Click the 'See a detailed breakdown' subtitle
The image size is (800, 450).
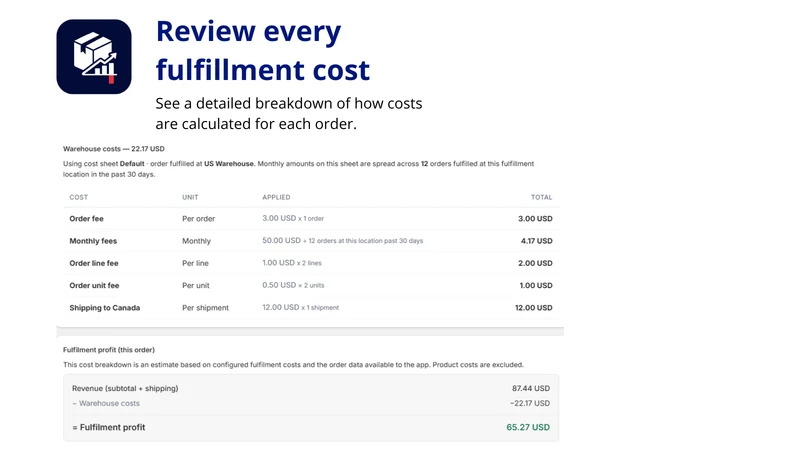coord(289,113)
